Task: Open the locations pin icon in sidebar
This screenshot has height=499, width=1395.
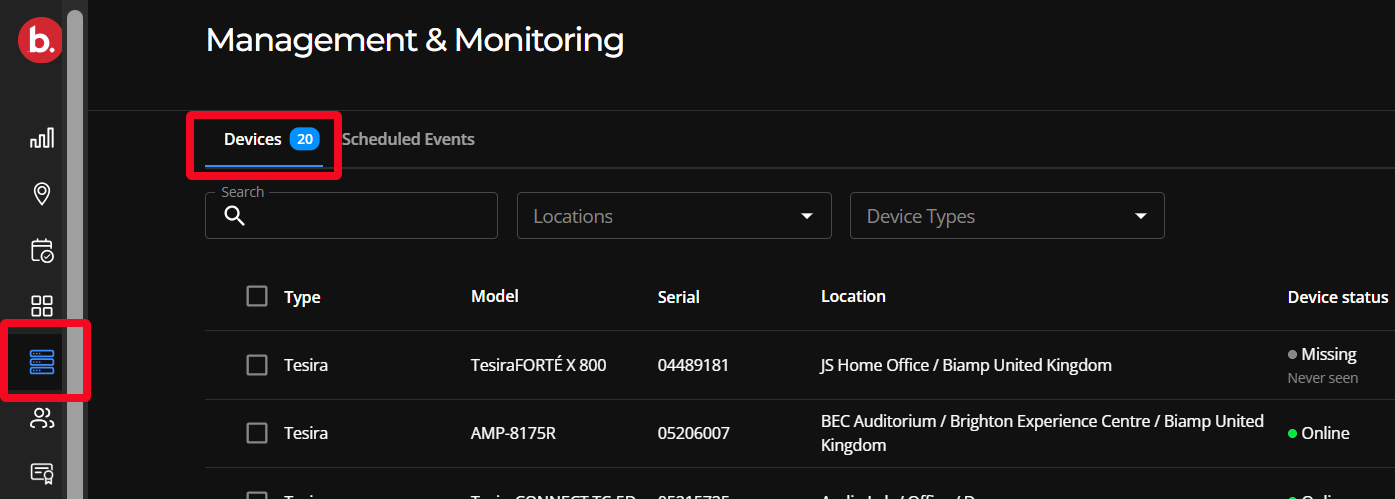Action: pyautogui.click(x=42, y=194)
